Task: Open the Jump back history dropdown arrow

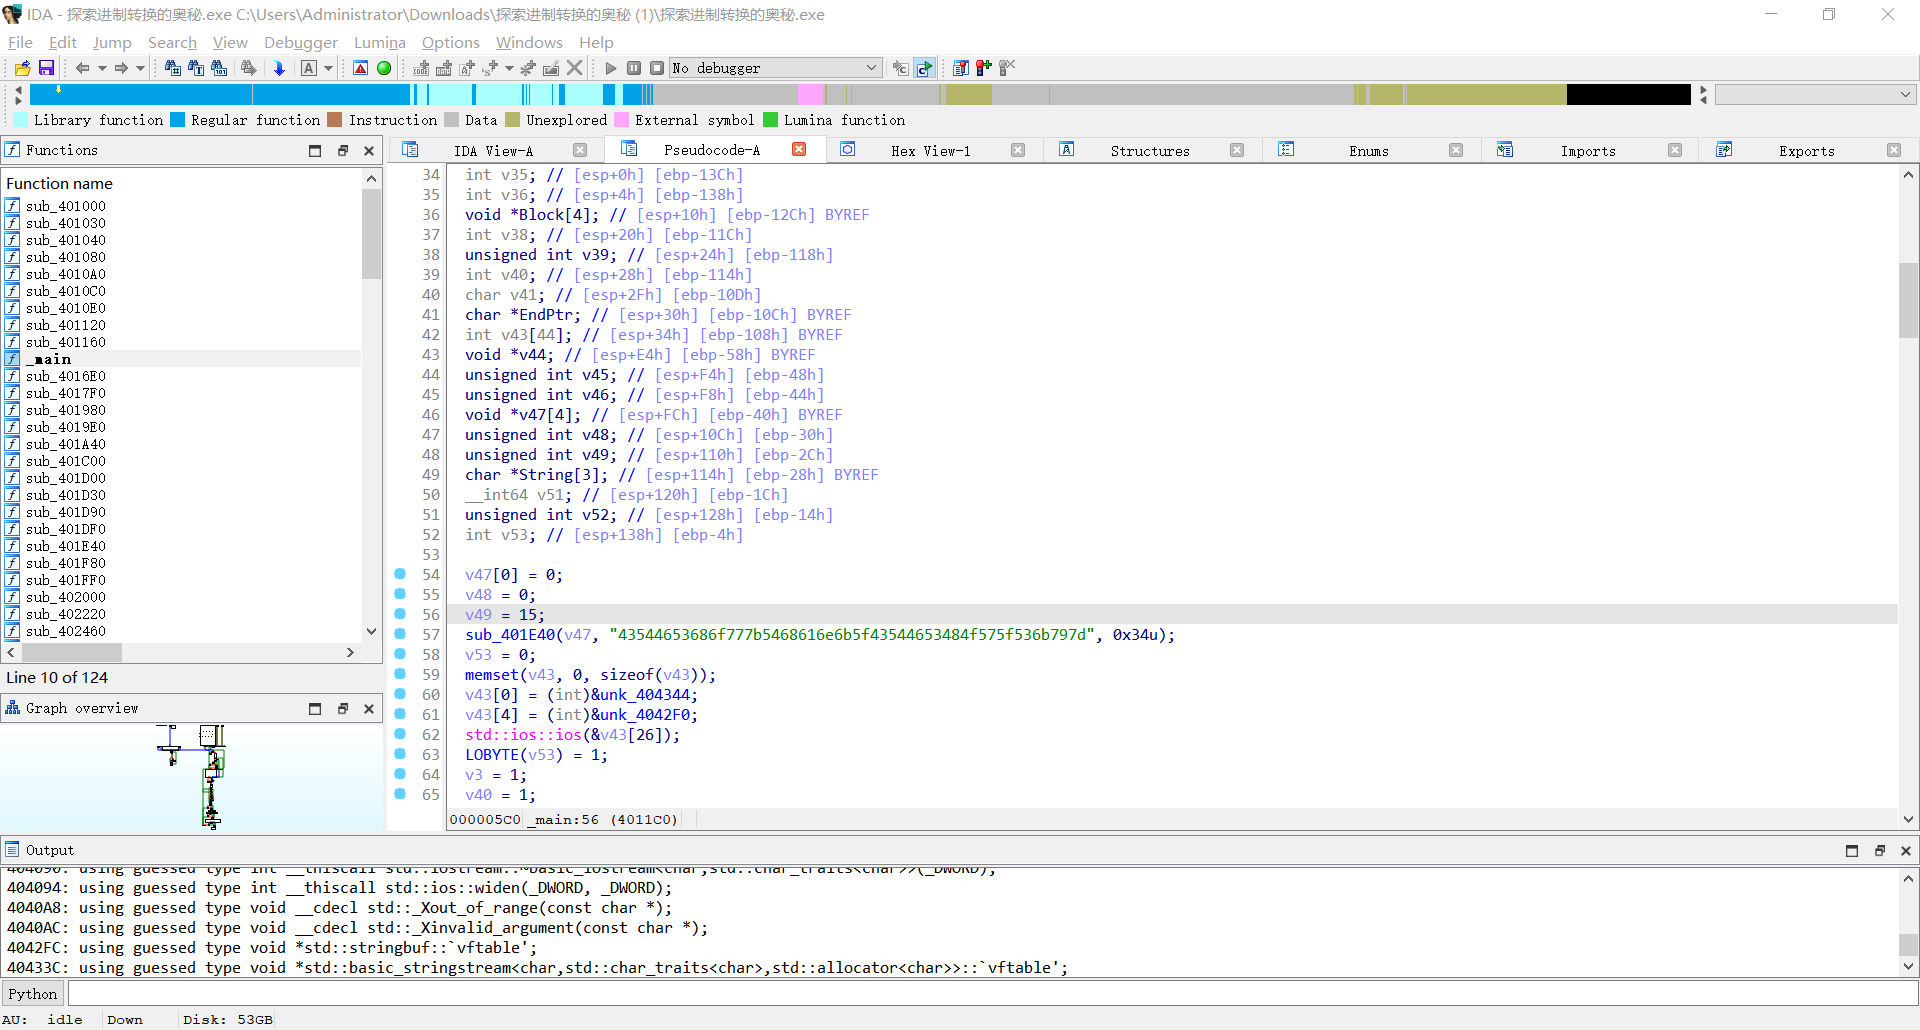Action: pos(102,68)
